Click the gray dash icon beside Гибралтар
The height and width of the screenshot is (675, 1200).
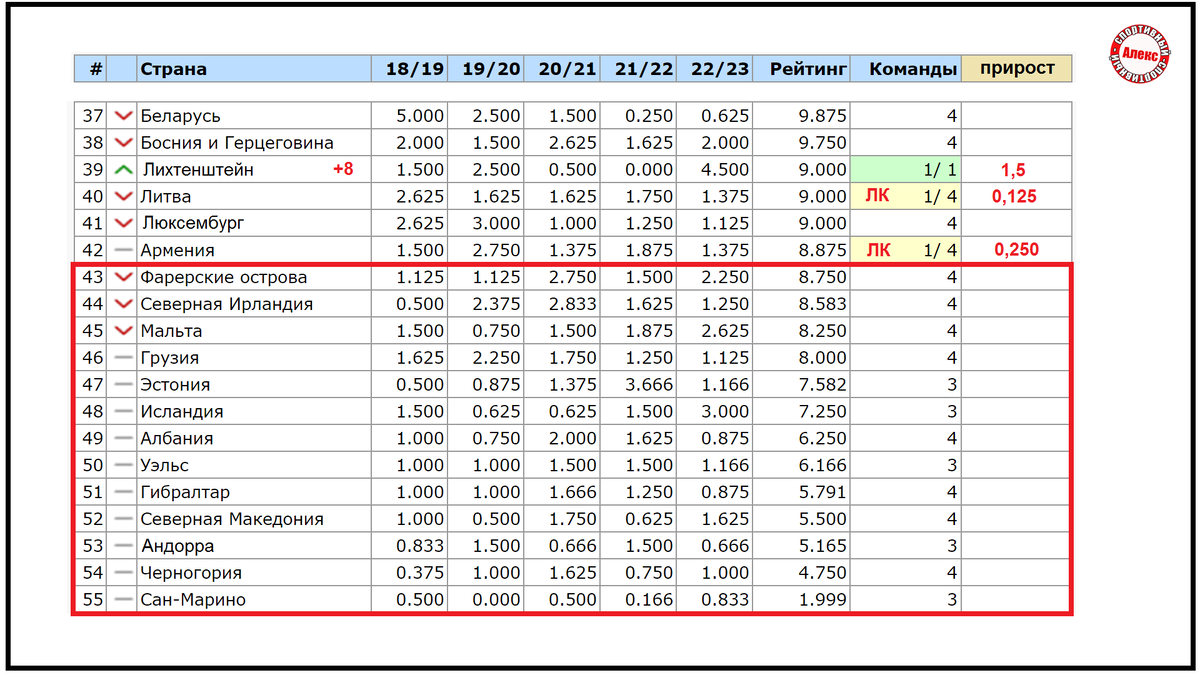click(124, 492)
